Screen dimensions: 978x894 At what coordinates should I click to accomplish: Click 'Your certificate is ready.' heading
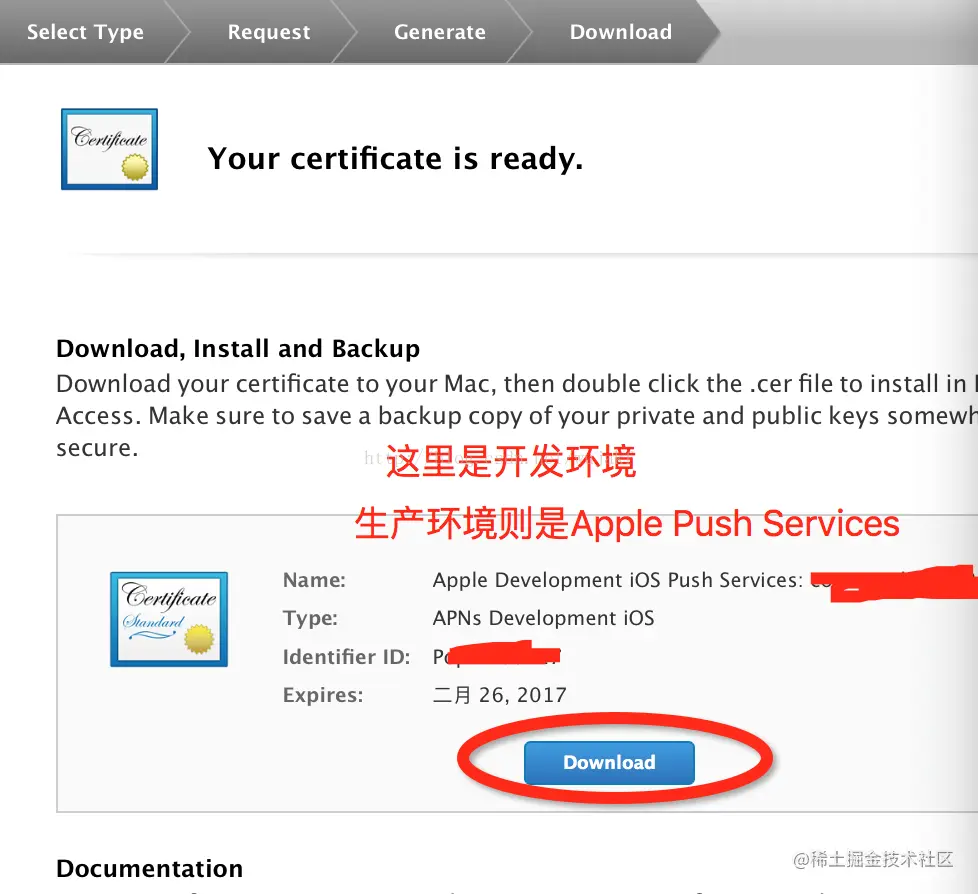click(395, 158)
